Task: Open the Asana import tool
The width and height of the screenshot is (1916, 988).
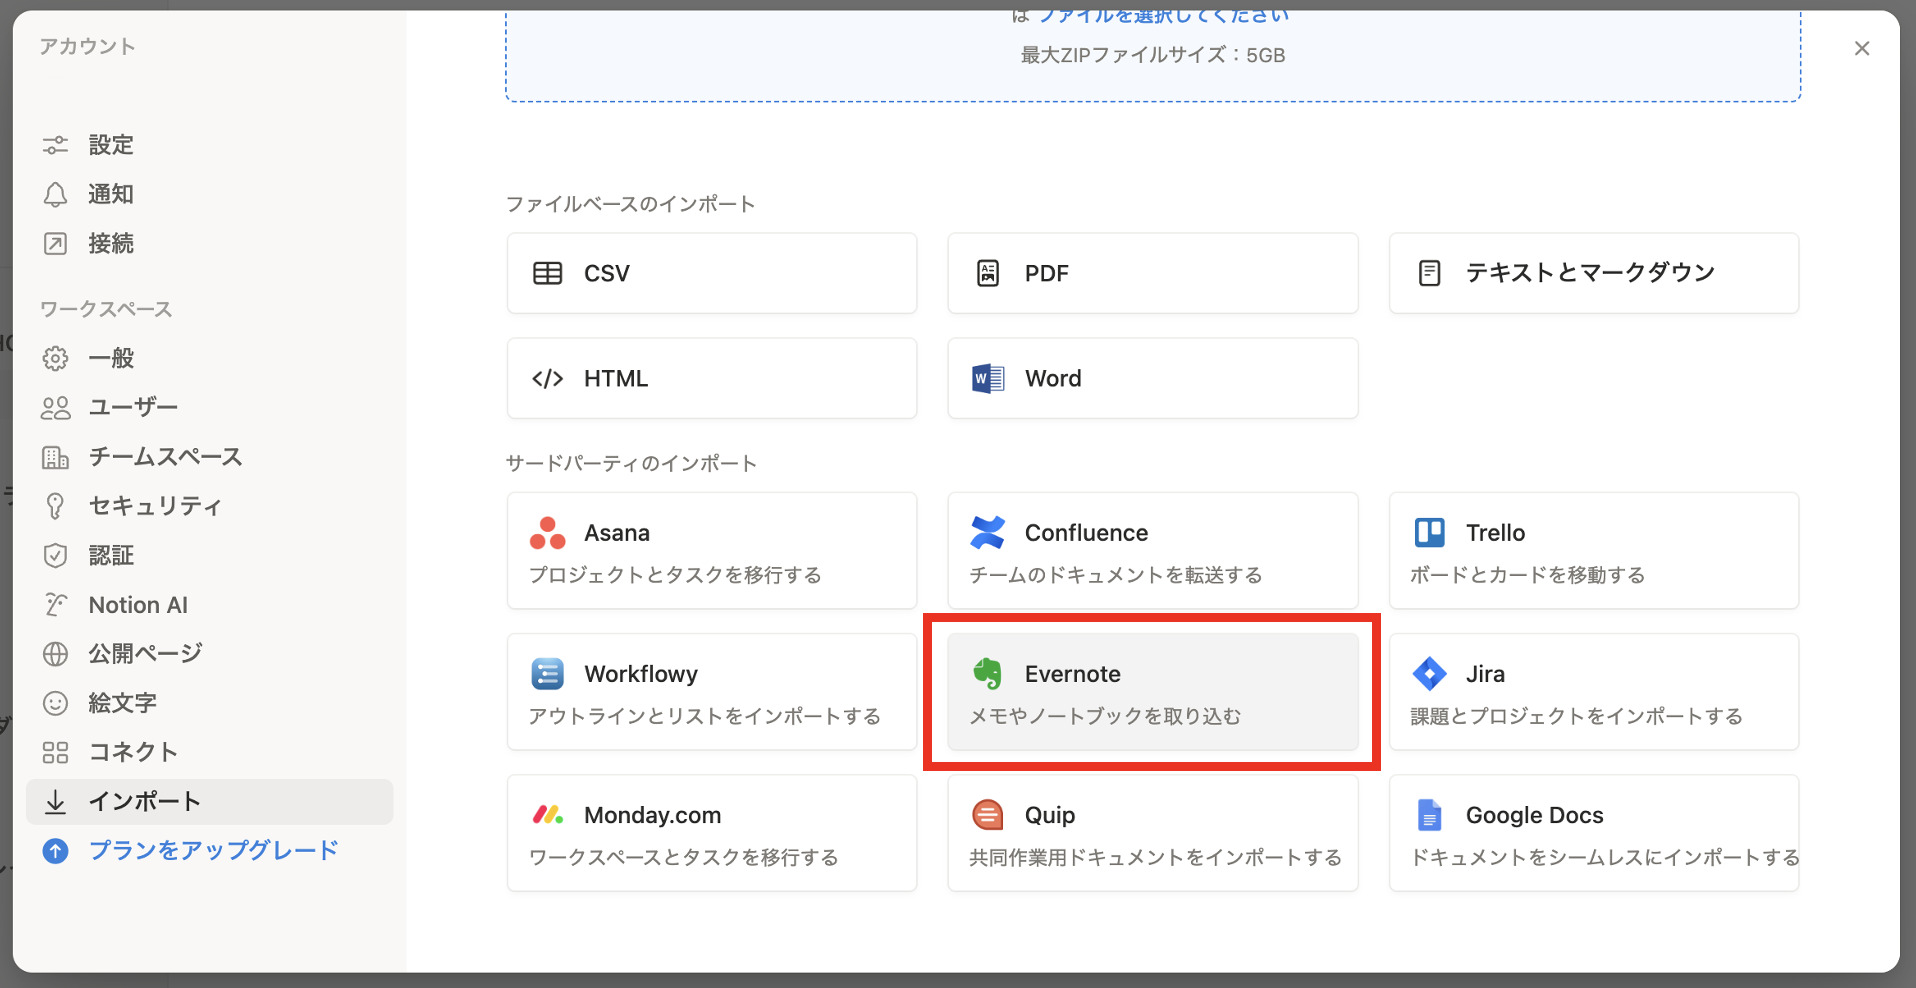Action: tap(710, 550)
